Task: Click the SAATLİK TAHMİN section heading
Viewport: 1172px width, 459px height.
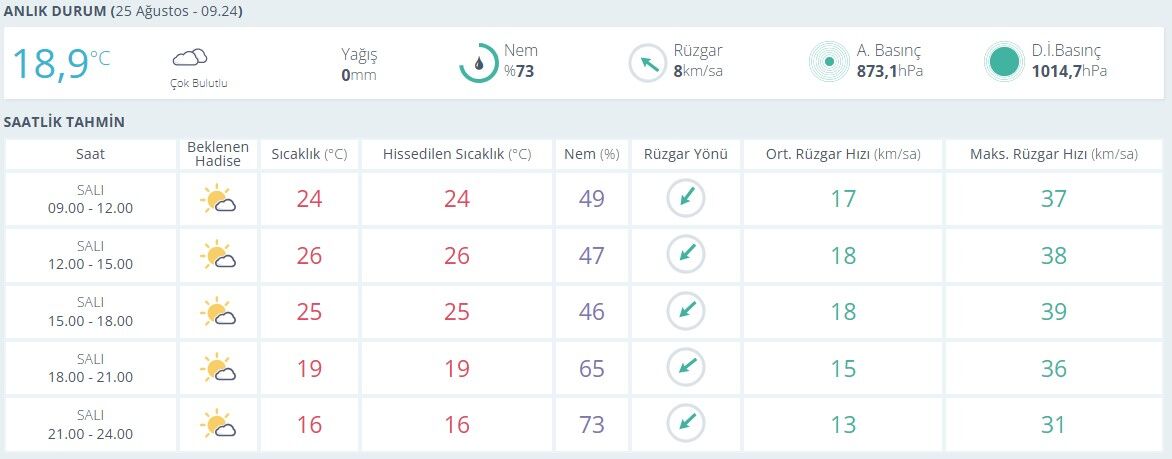Action: tap(64, 122)
